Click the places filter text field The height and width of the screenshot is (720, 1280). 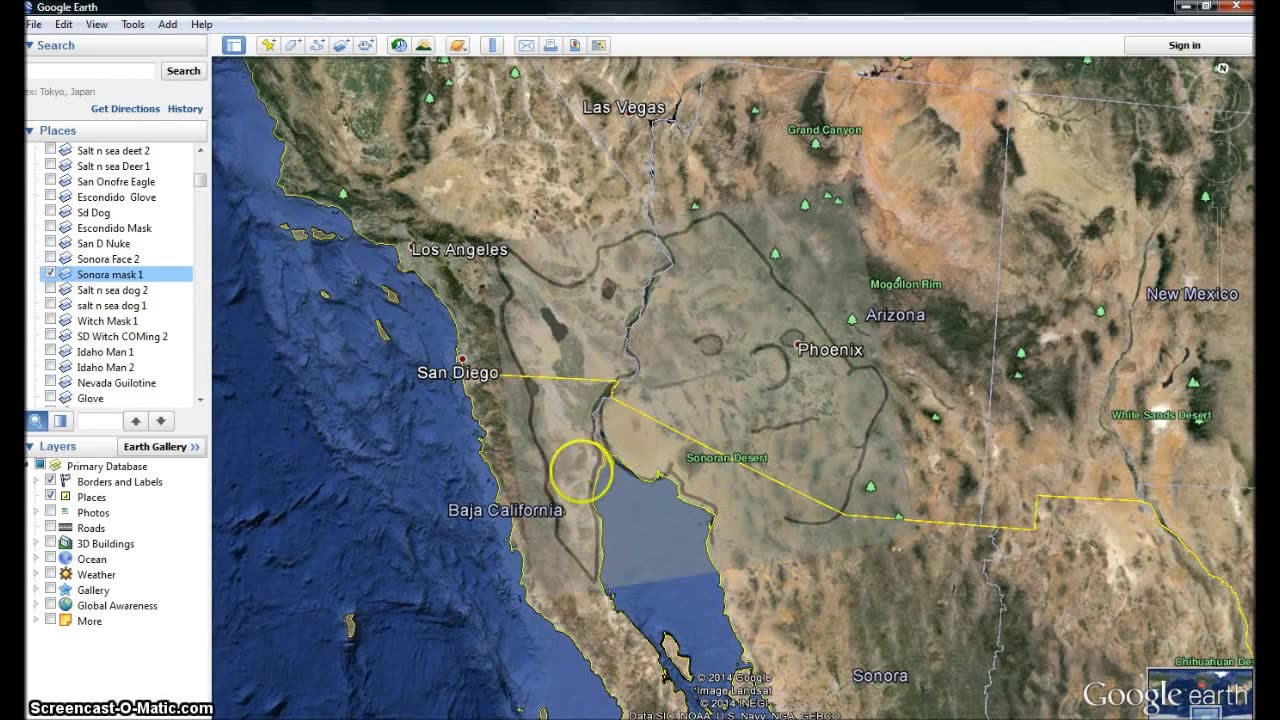point(99,421)
